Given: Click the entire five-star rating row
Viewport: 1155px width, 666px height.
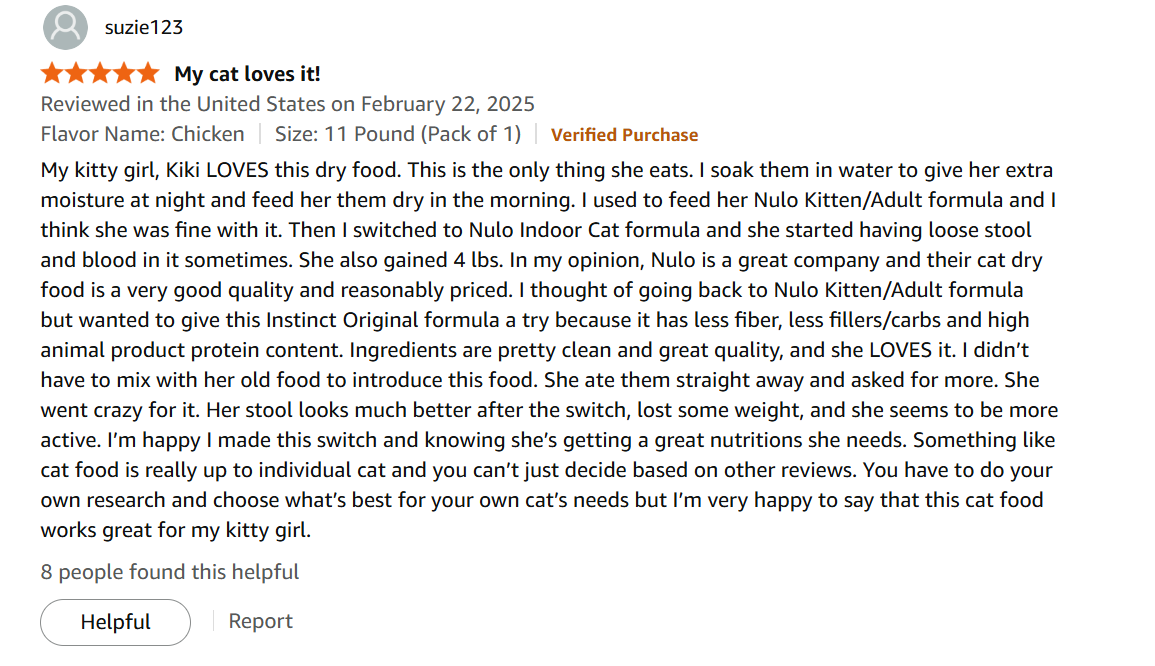Looking at the screenshot, I should pos(99,72).
